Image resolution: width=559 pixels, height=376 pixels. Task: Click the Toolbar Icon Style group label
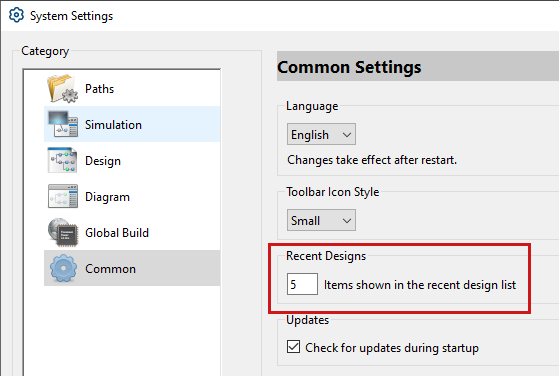[332, 192]
